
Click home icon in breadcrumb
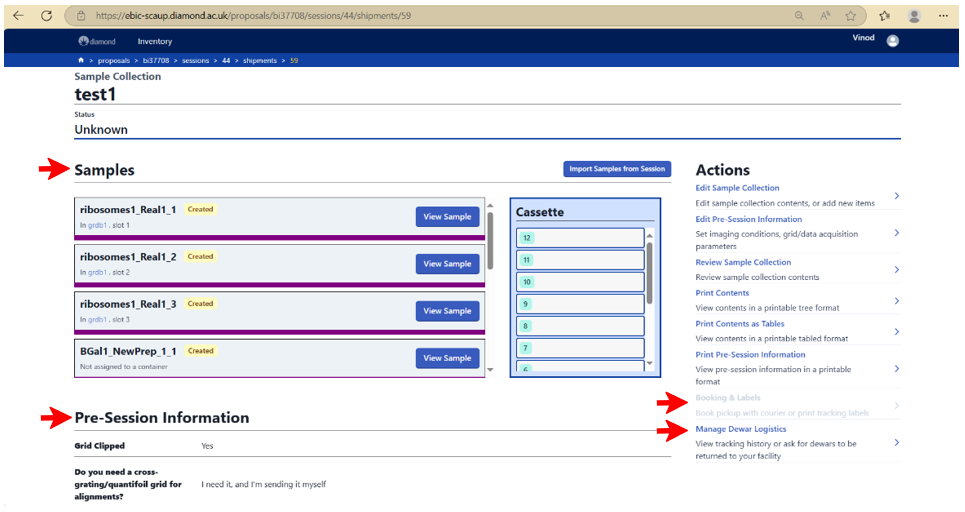pos(81,60)
